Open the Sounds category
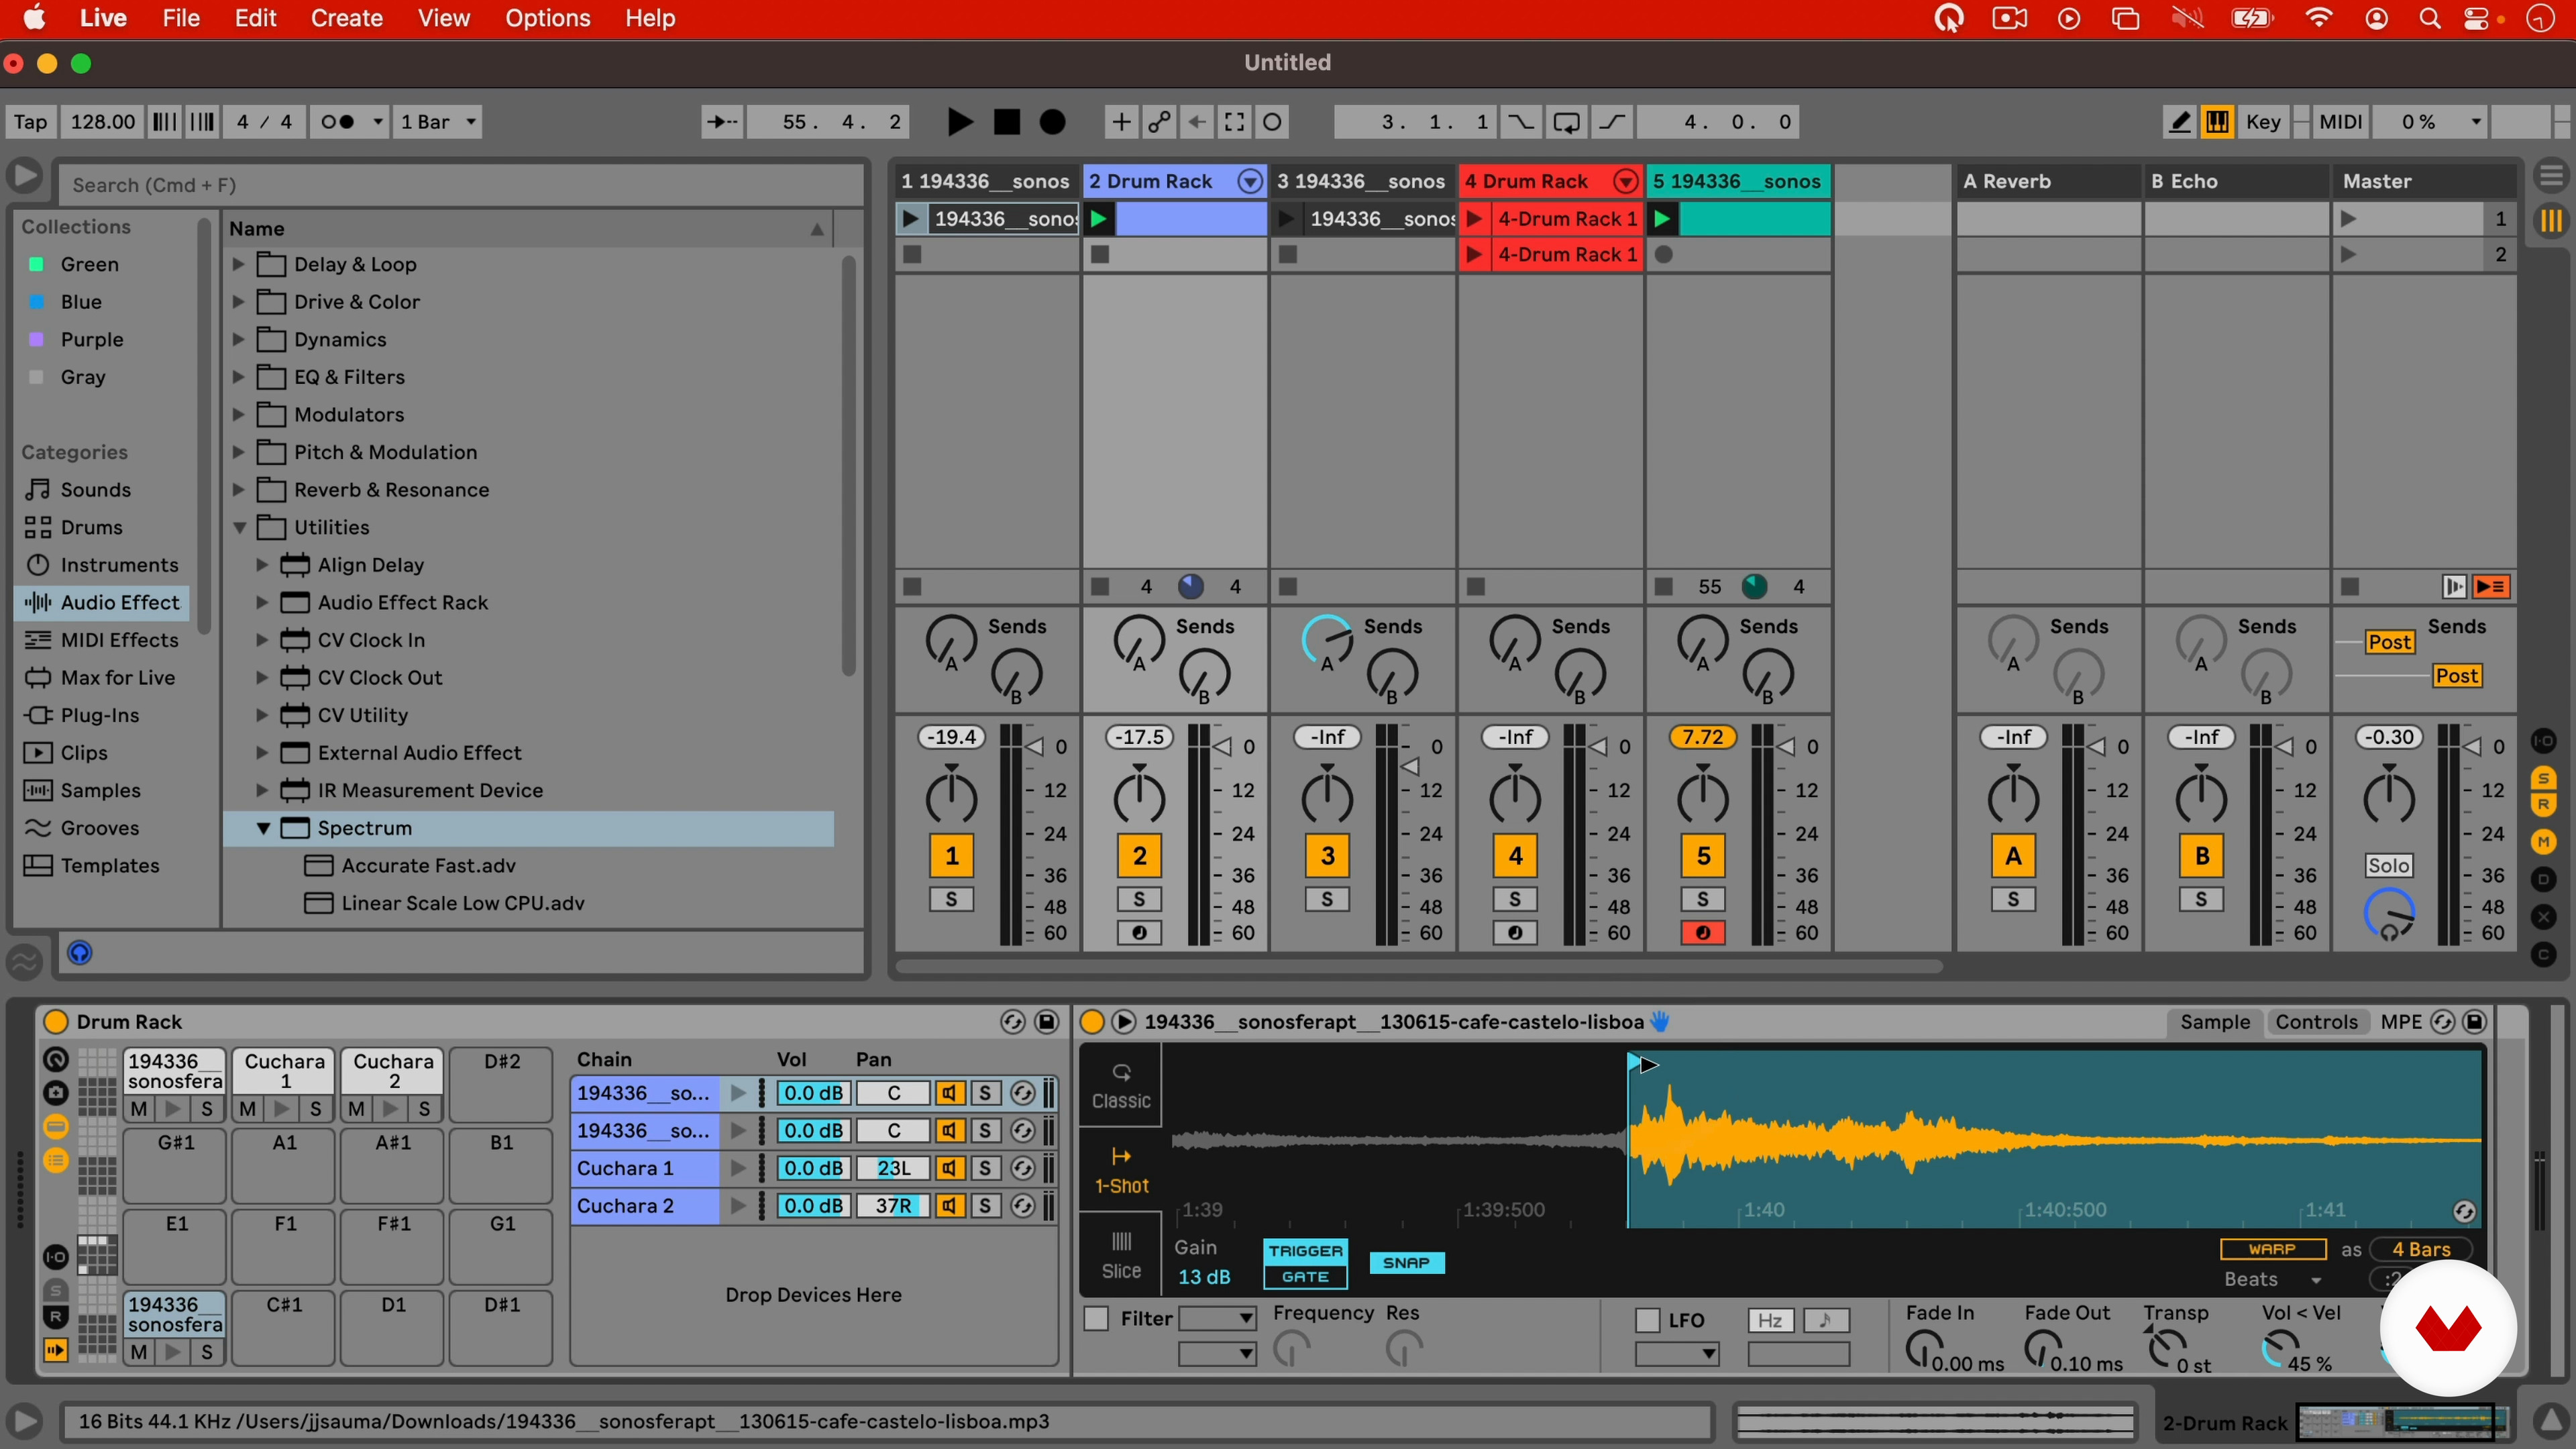Screen dimensions: 2576x1449 (95, 489)
